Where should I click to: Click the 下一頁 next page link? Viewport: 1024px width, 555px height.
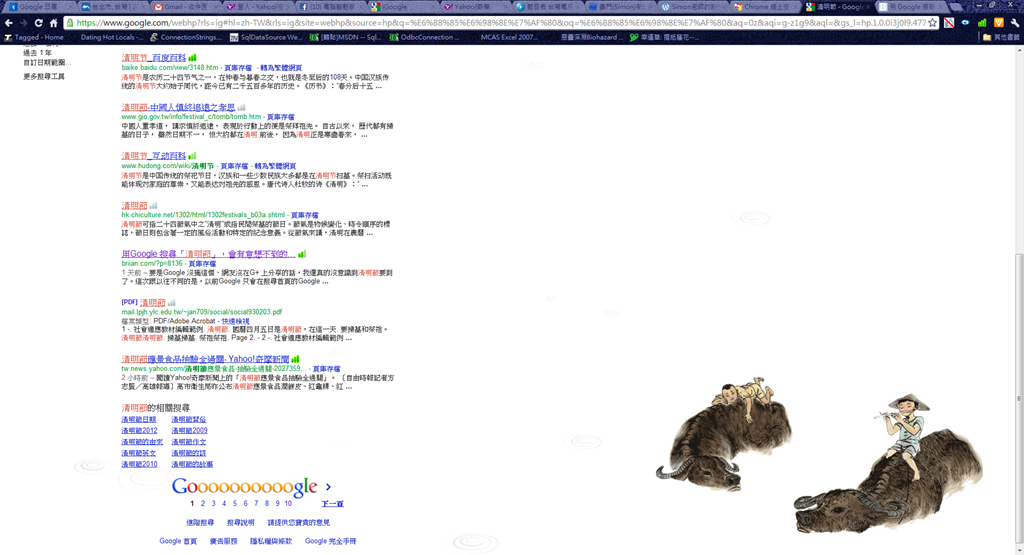coord(332,503)
